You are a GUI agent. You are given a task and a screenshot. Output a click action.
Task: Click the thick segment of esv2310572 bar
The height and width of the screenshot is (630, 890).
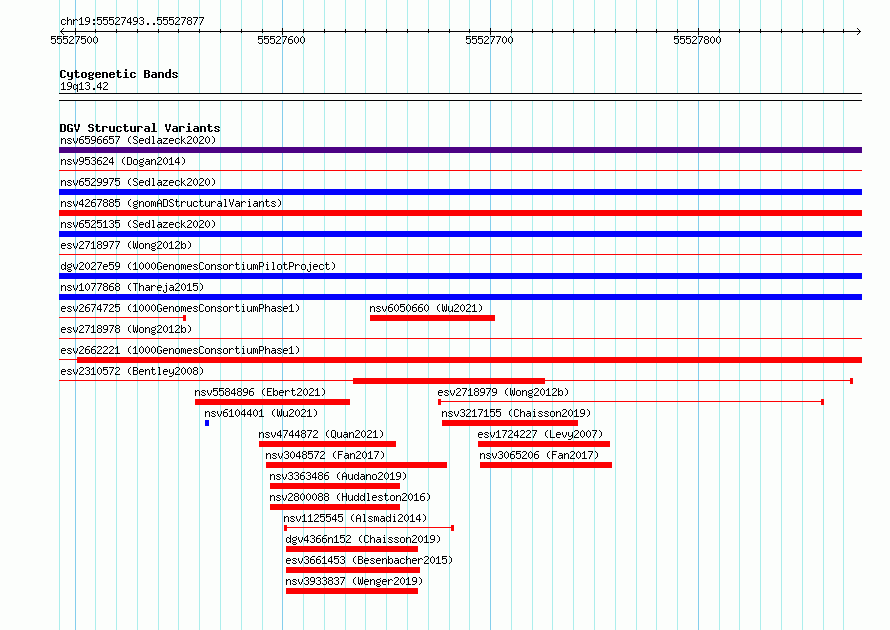(x=449, y=381)
